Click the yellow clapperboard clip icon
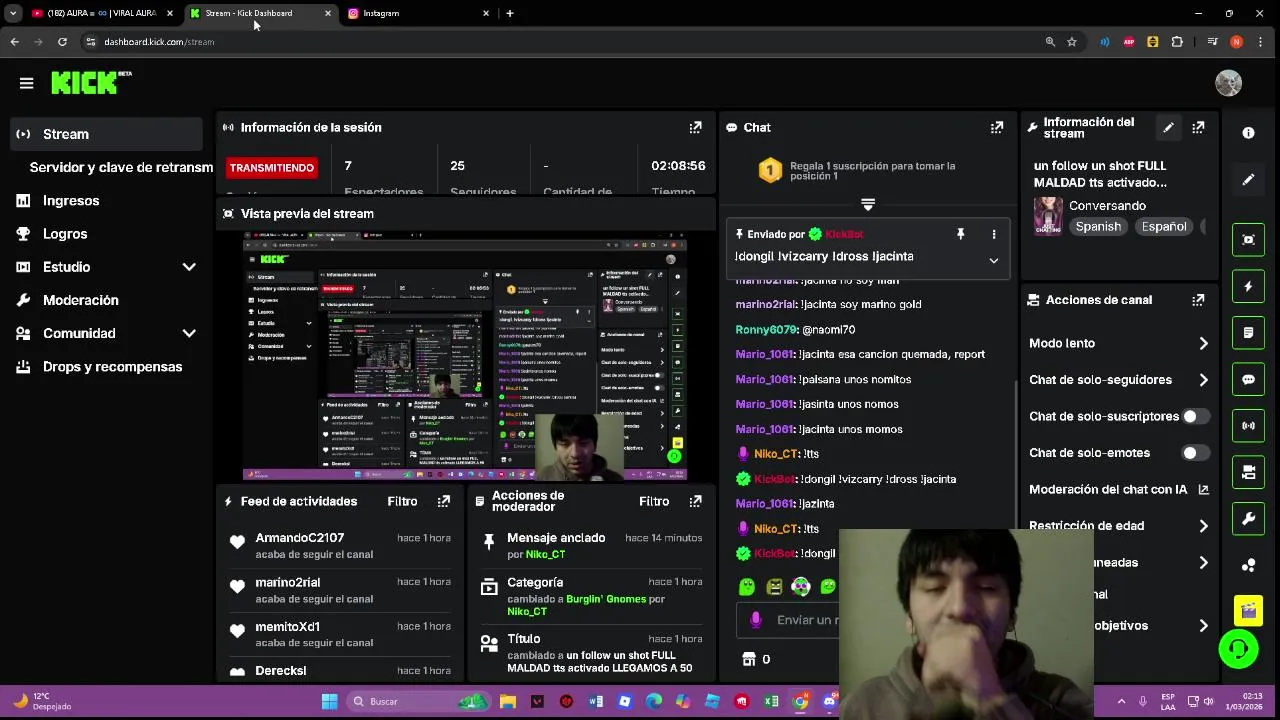The image size is (1280, 720). [1248, 609]
